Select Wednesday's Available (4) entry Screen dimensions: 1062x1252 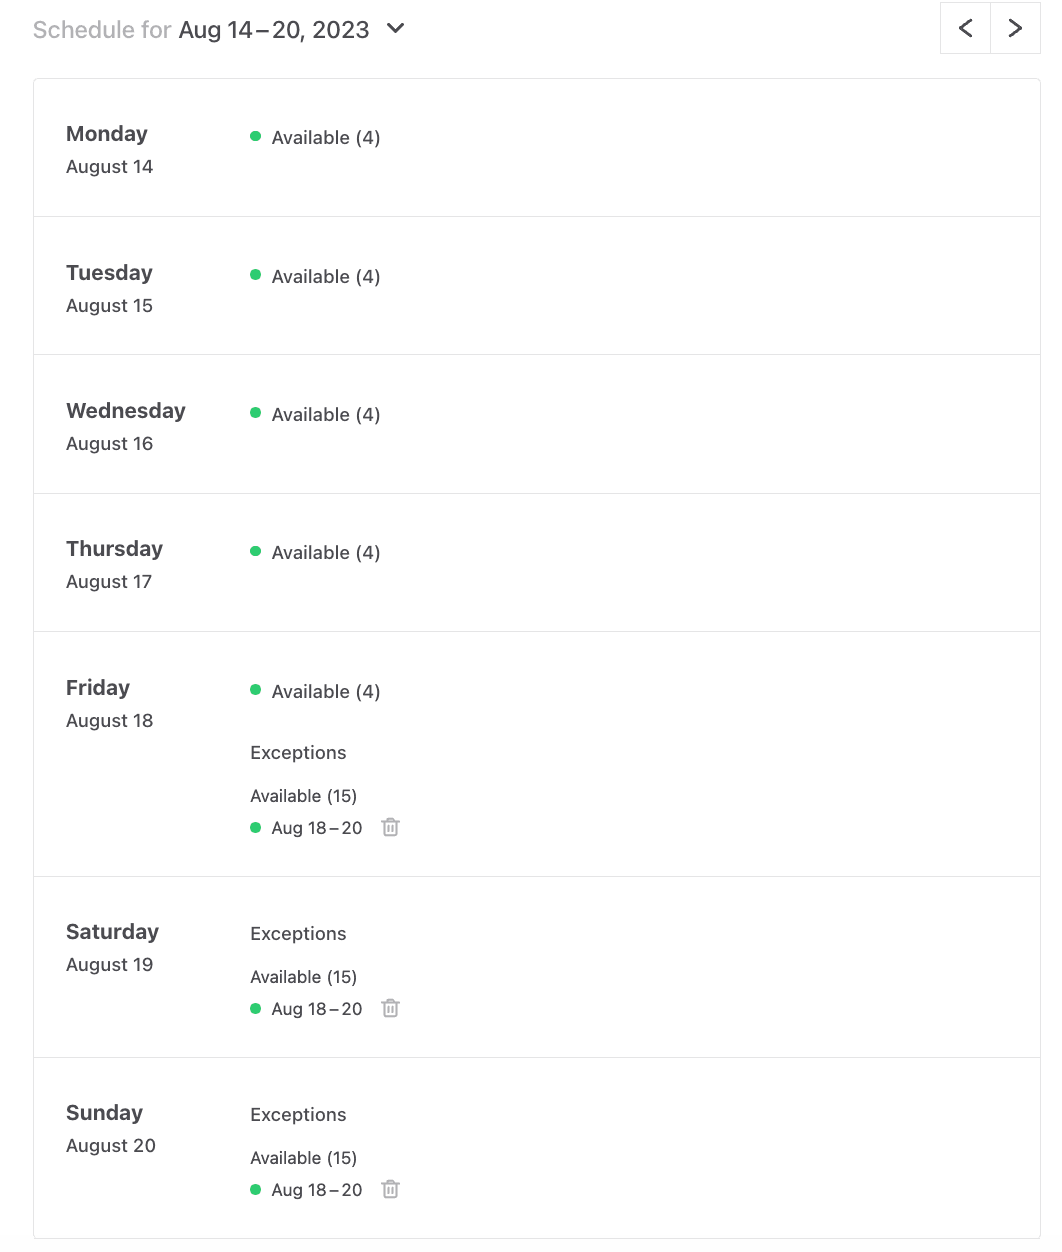[325, 415]
